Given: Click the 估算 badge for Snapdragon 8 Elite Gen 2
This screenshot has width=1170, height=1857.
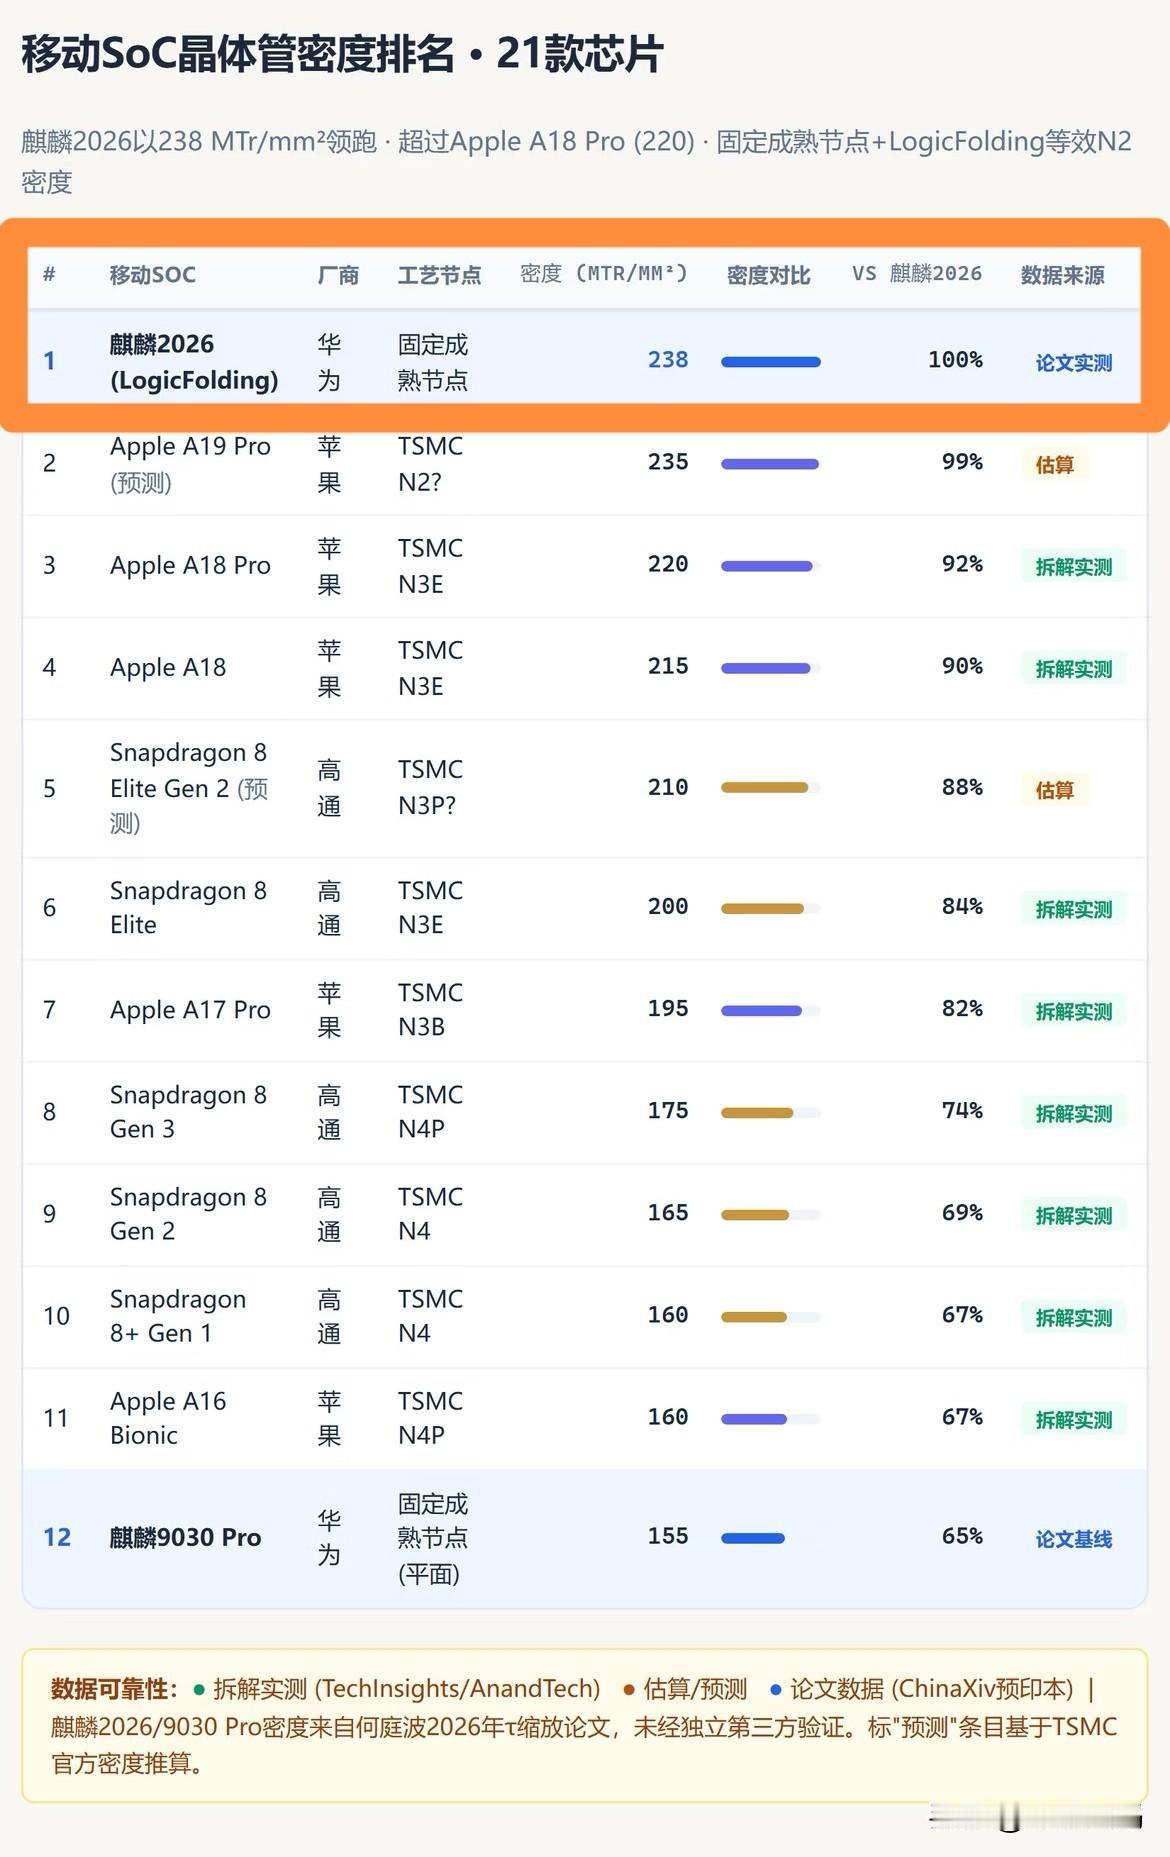Looking at the screenshot, I should click(1054, 790).
